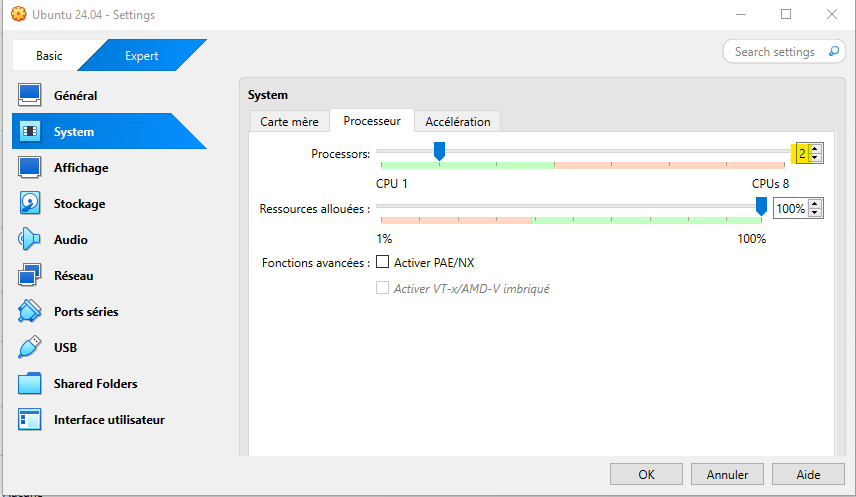
Task: Select the Affichage monitor icon
Action: [30, 168]
